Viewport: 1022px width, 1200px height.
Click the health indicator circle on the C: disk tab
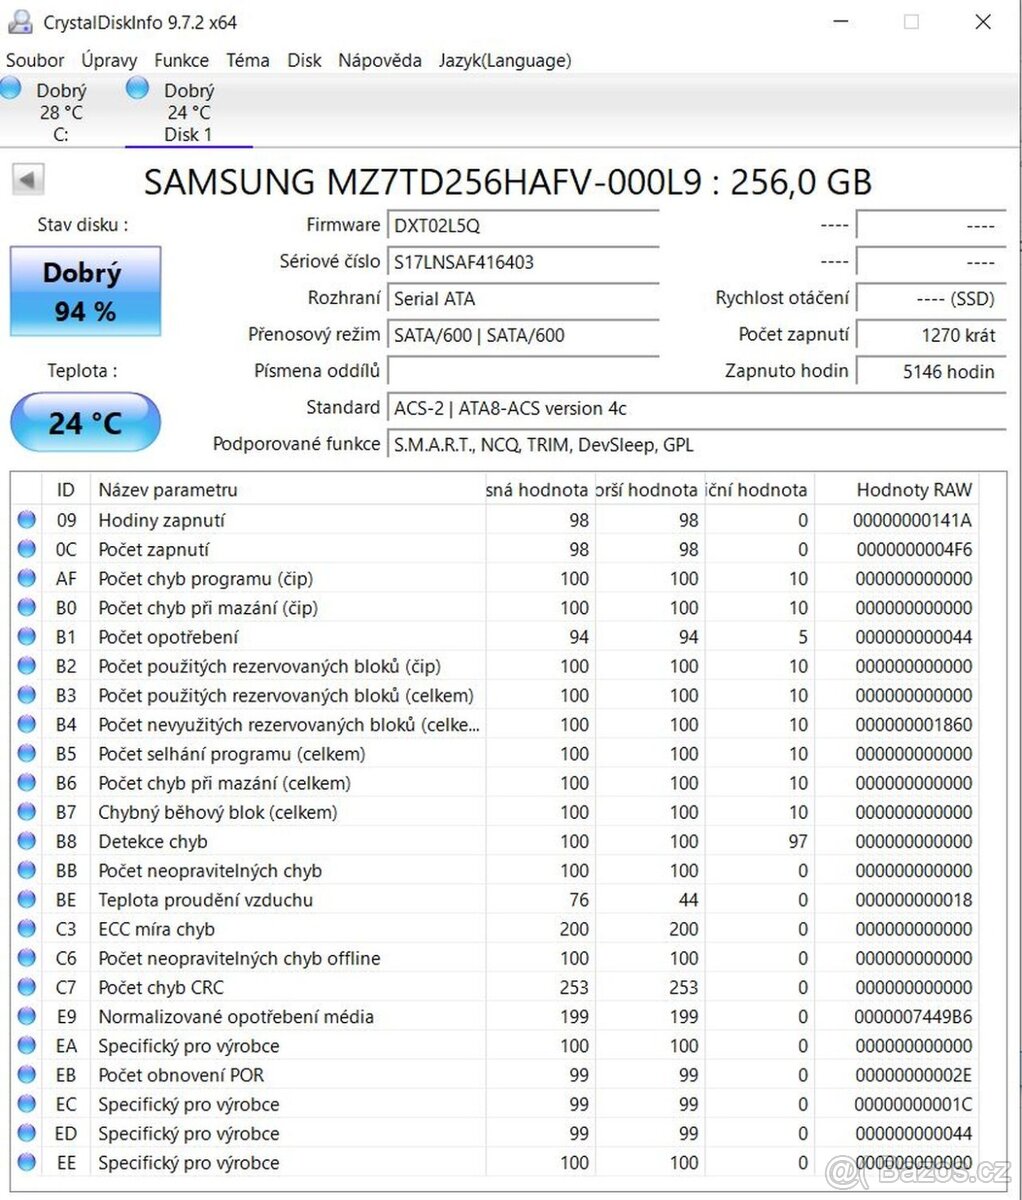pyautogui.click(x=10, y=87)
